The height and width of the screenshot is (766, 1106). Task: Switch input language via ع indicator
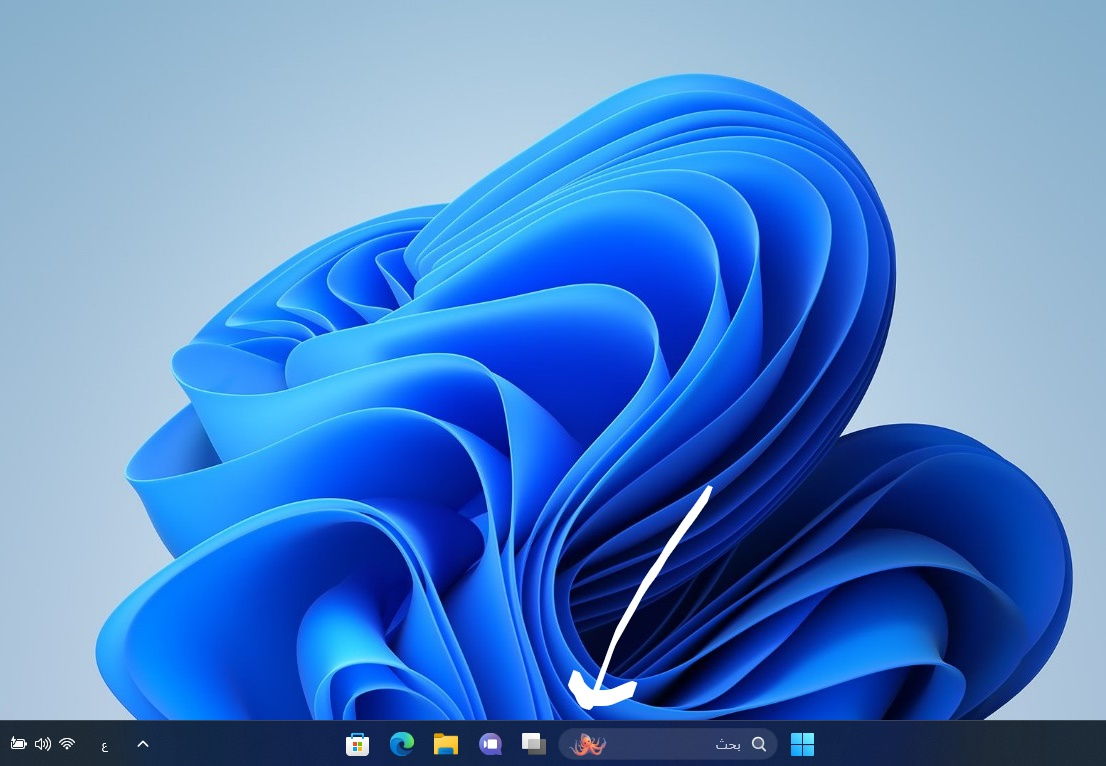point(105,746)
